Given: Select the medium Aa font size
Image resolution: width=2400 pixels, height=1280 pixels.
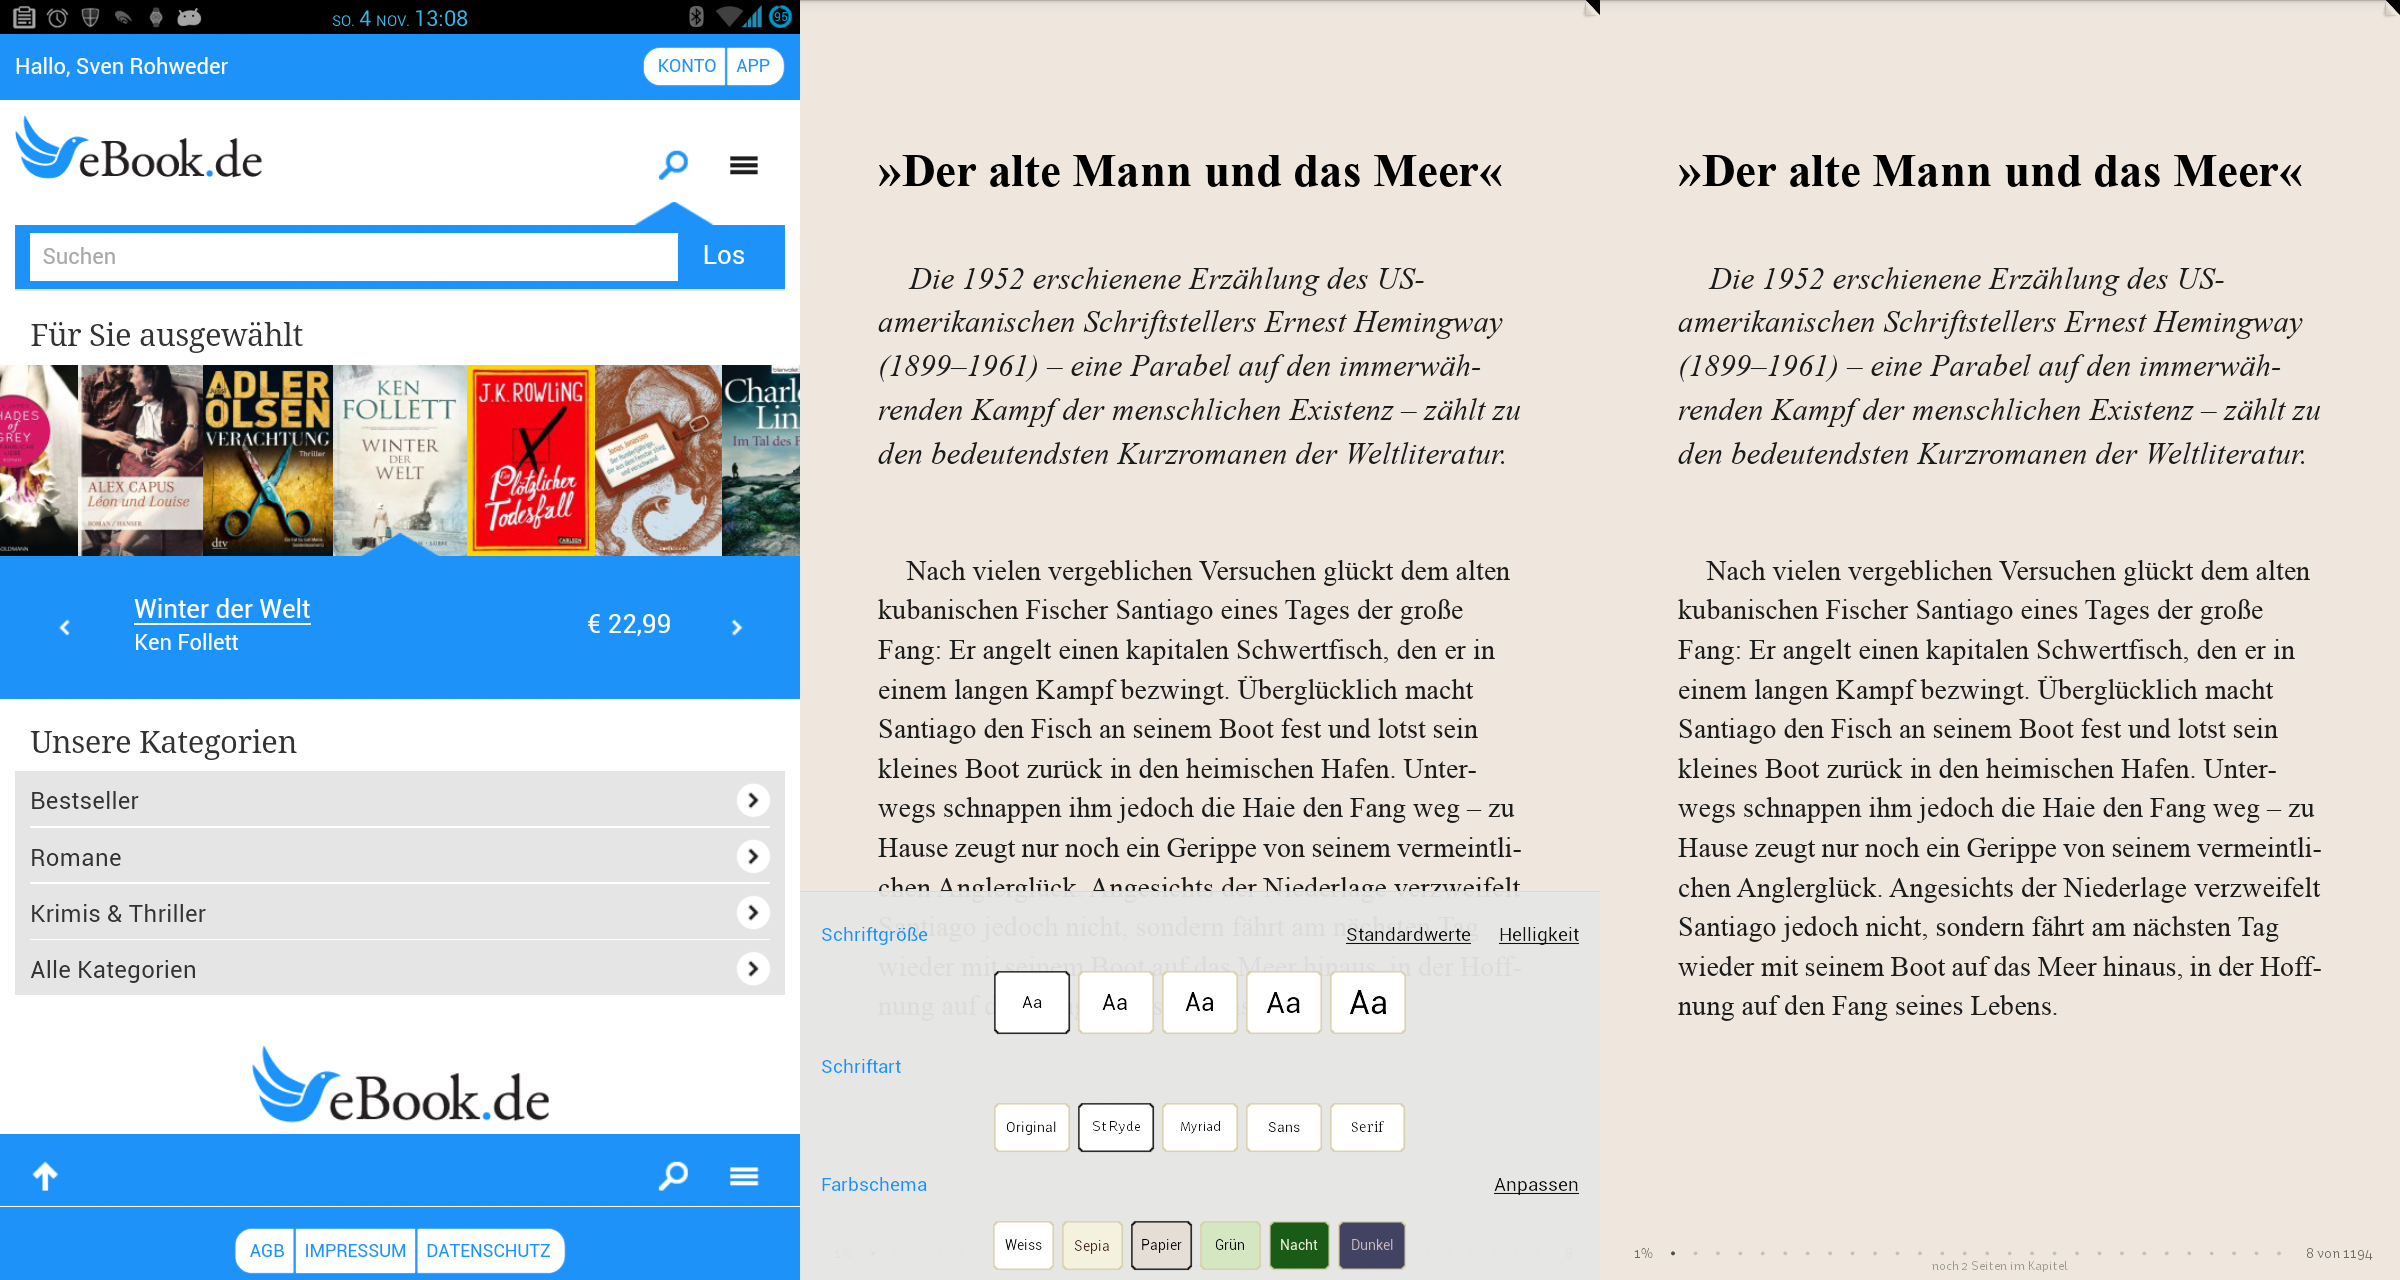Looking at the screenshot, I should click(x=1200, y=1002).
